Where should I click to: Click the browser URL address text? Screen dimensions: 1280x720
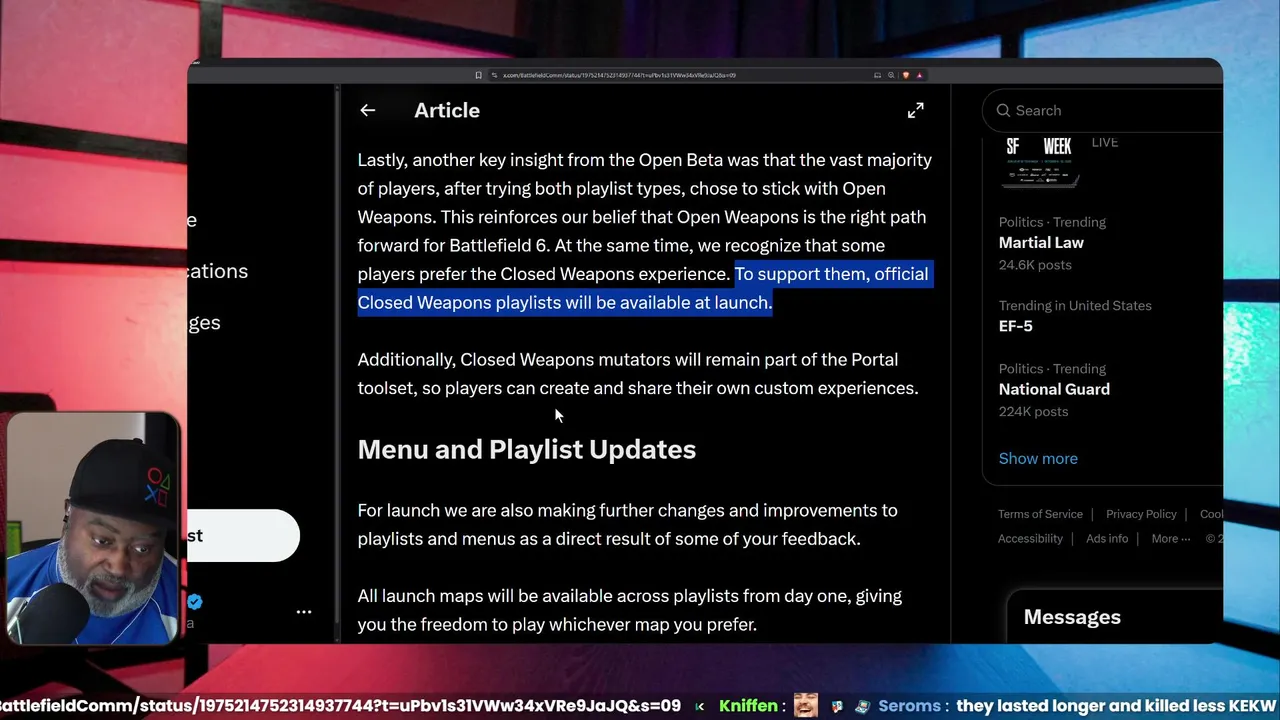pos(619,75)
